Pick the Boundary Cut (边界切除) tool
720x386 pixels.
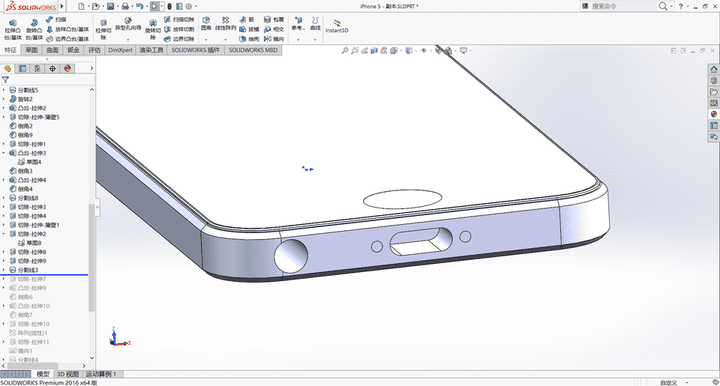click(179, 39)
